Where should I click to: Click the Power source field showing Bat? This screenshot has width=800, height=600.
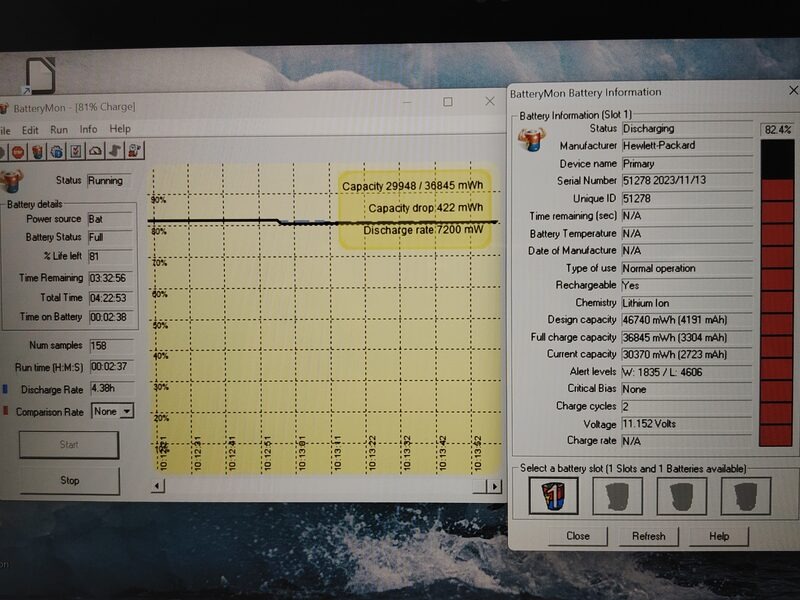point(109,219)
